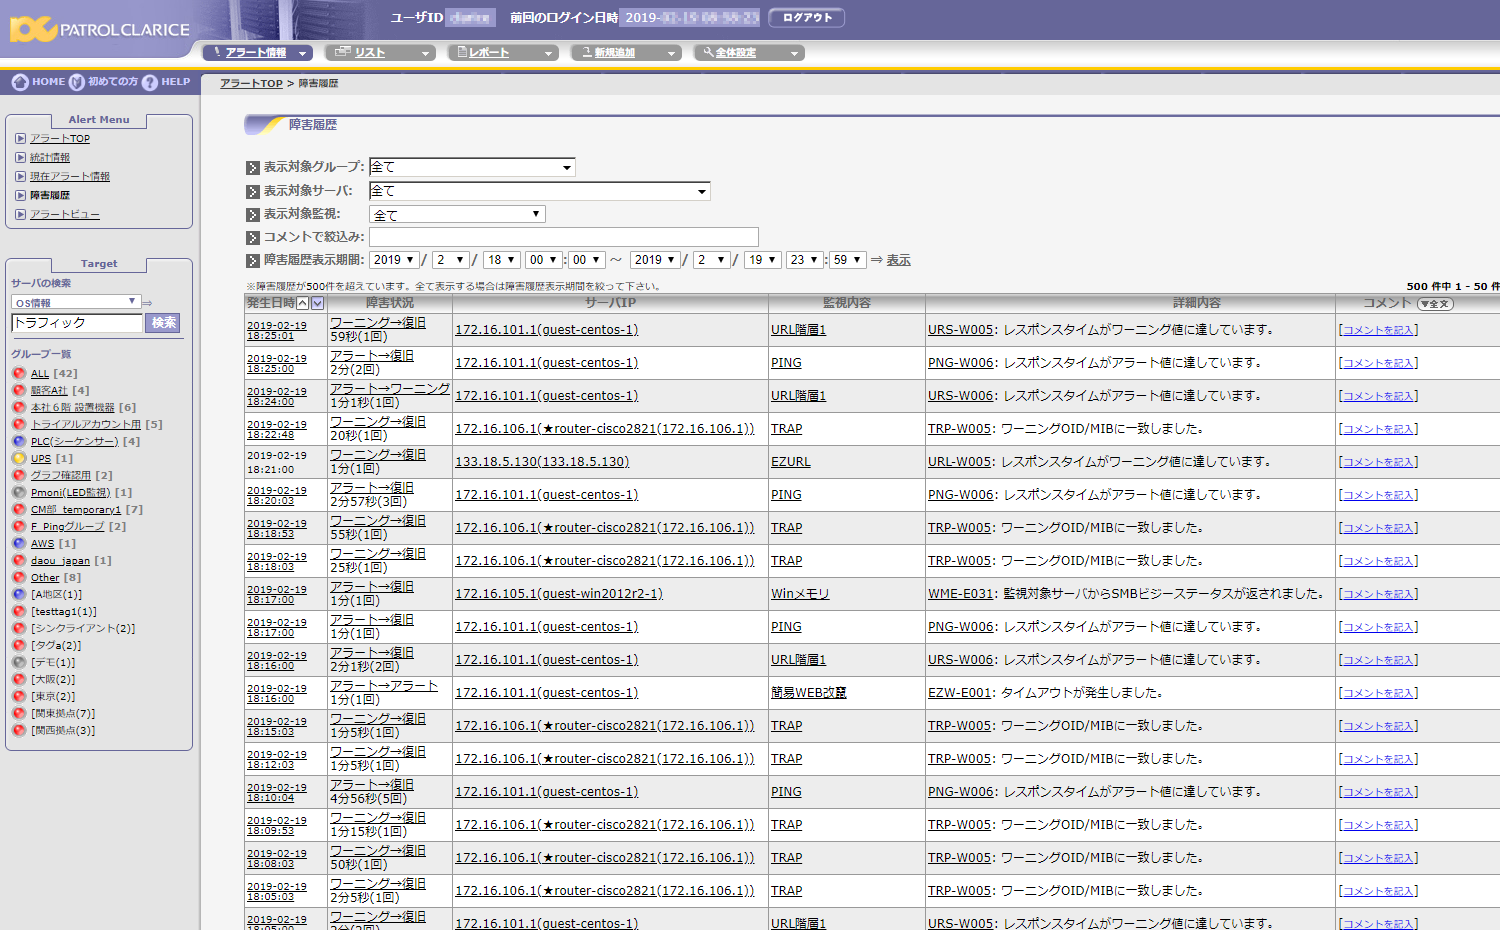
Task: Click the yellow status icon beside UPS
Action: coord(19,458)
